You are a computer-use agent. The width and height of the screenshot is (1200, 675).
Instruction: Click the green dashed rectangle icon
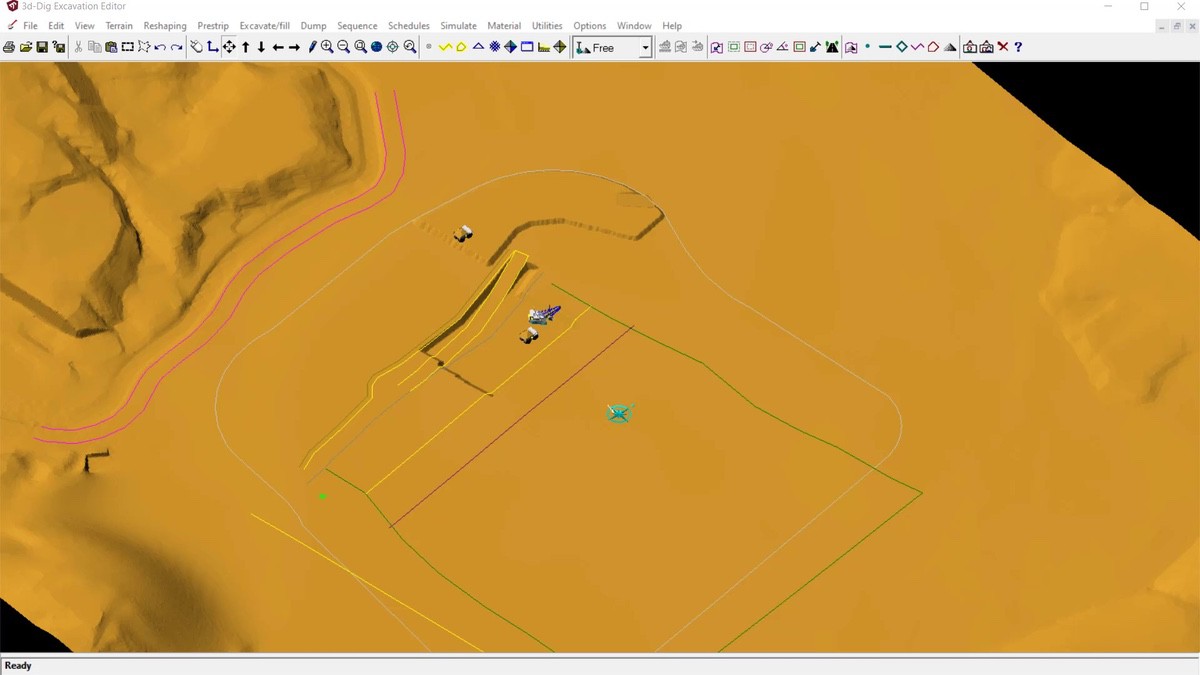[x=734, y=47]
